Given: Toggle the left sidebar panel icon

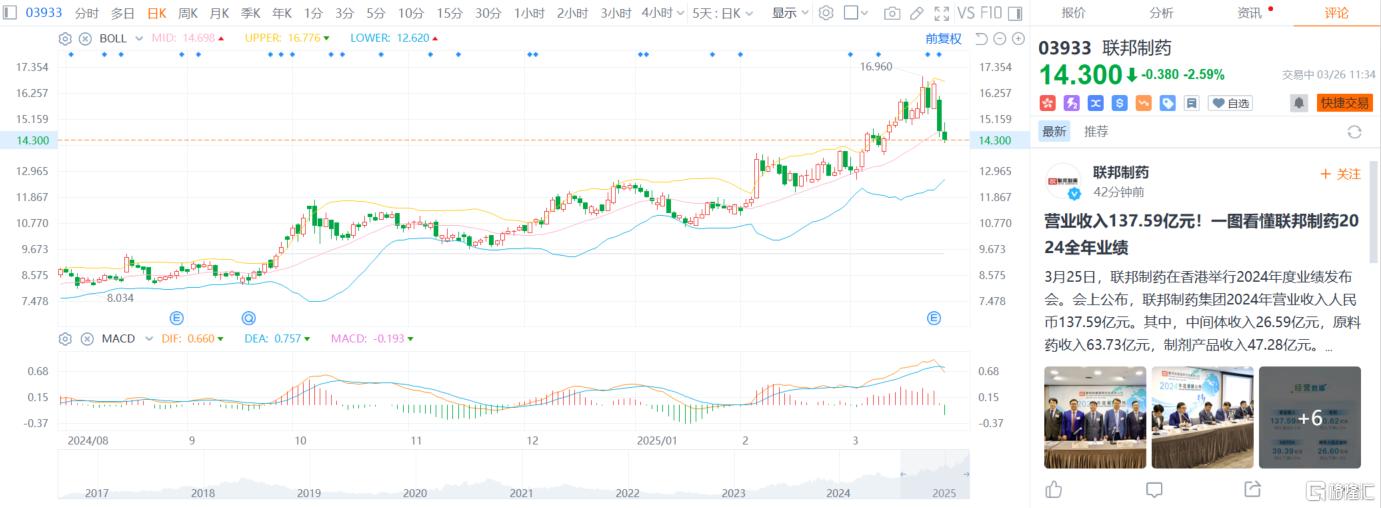Looking at the screenshot, I should 9,13.
